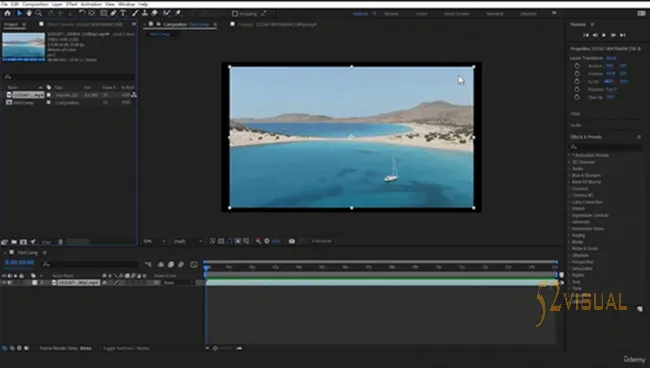This screenshot has height=368, width=650.
Task: Click the Composition Mini-Flowchart icon in timeline
Action: 148,264
